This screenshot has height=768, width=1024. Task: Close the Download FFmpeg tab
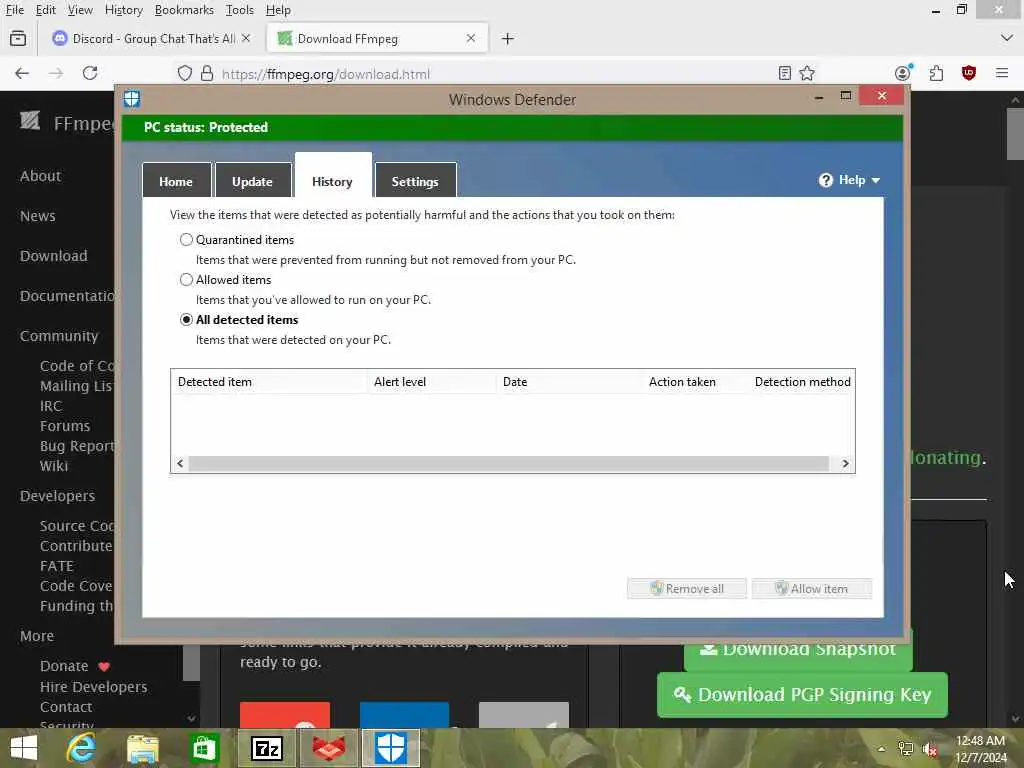click(x=471, y=38)
